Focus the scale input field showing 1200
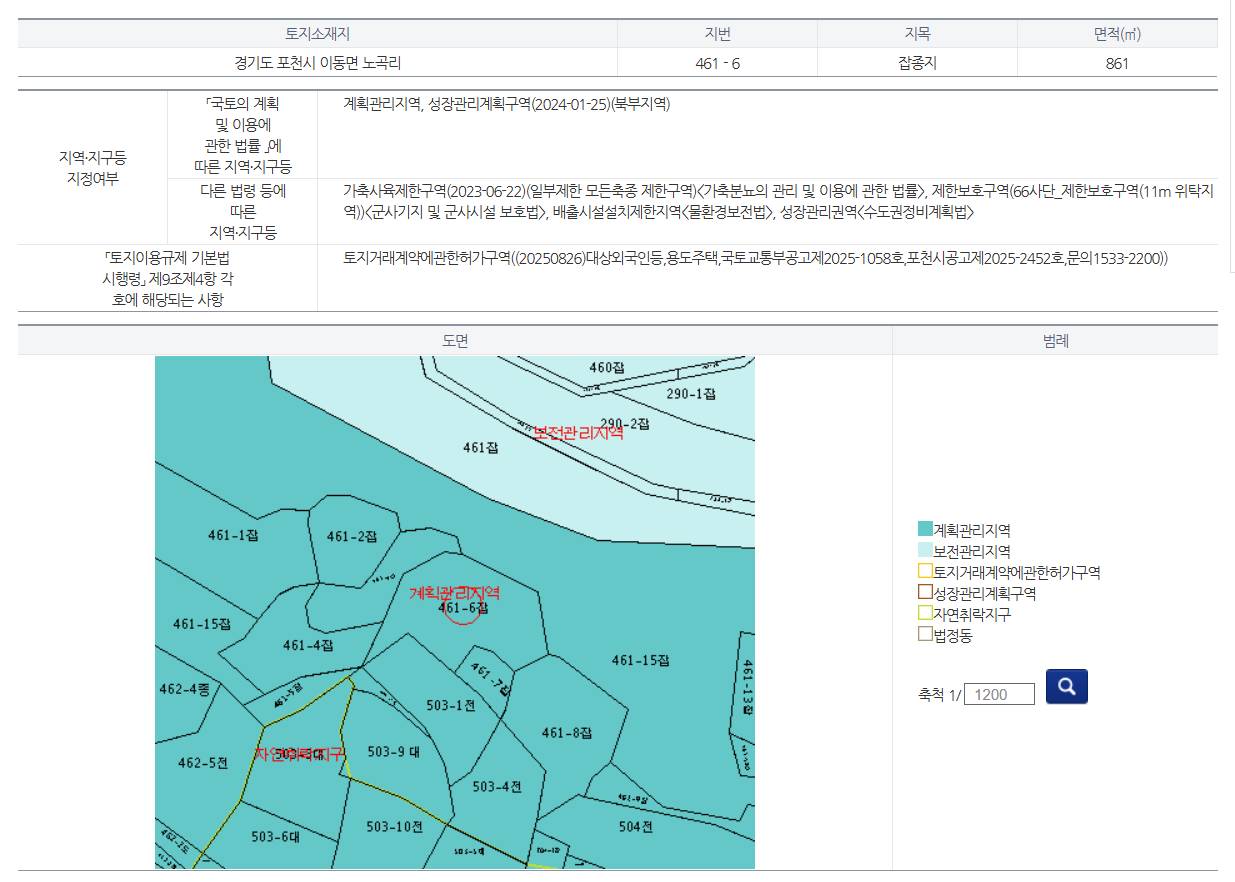The width and height of the screenshot is (1235, 882). click(999, 694)
